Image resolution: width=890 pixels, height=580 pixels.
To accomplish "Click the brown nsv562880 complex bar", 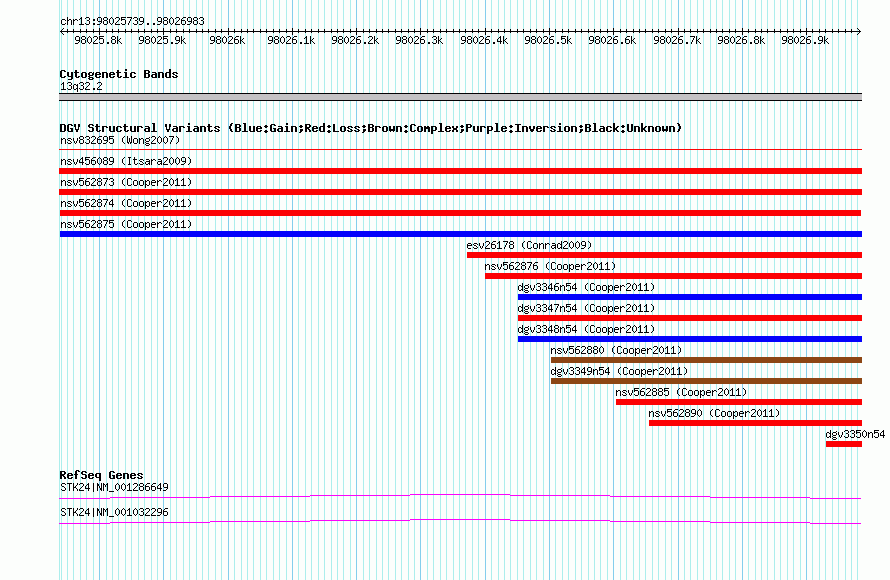I will [x=706, y=360].
